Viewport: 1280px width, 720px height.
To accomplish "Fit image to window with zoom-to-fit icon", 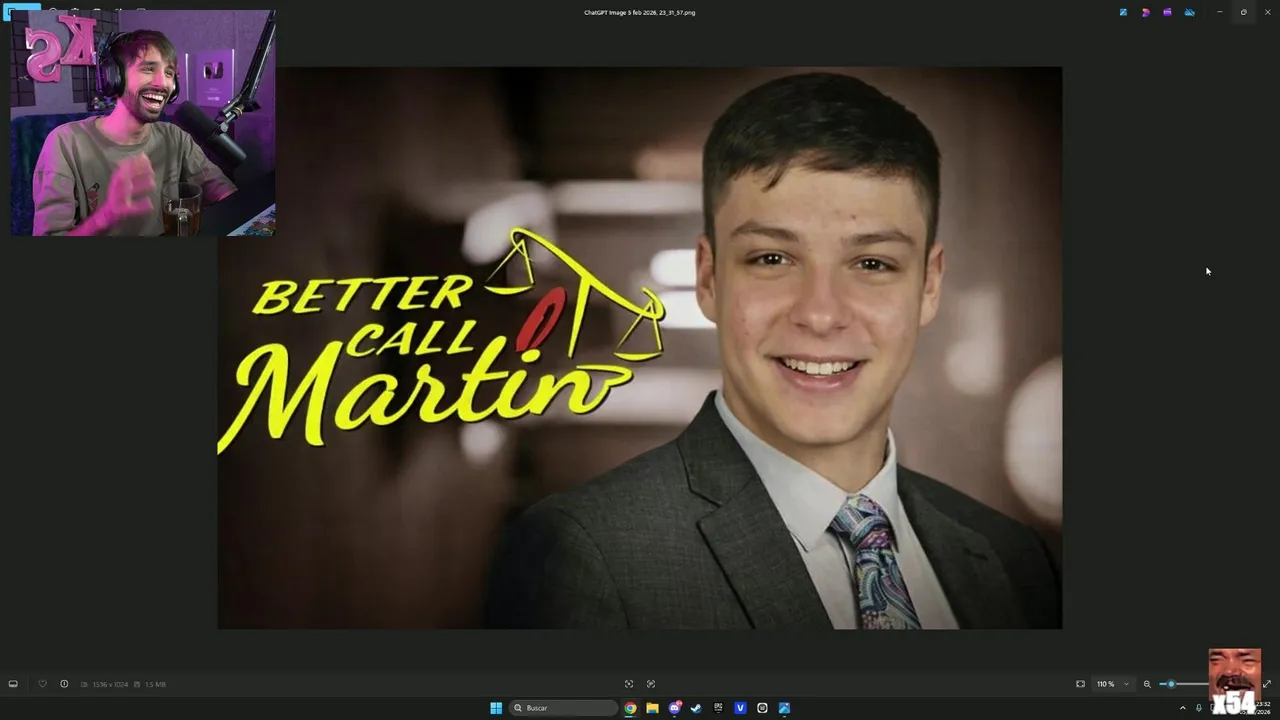I will pyautogui.click(x=1080, y=684).
